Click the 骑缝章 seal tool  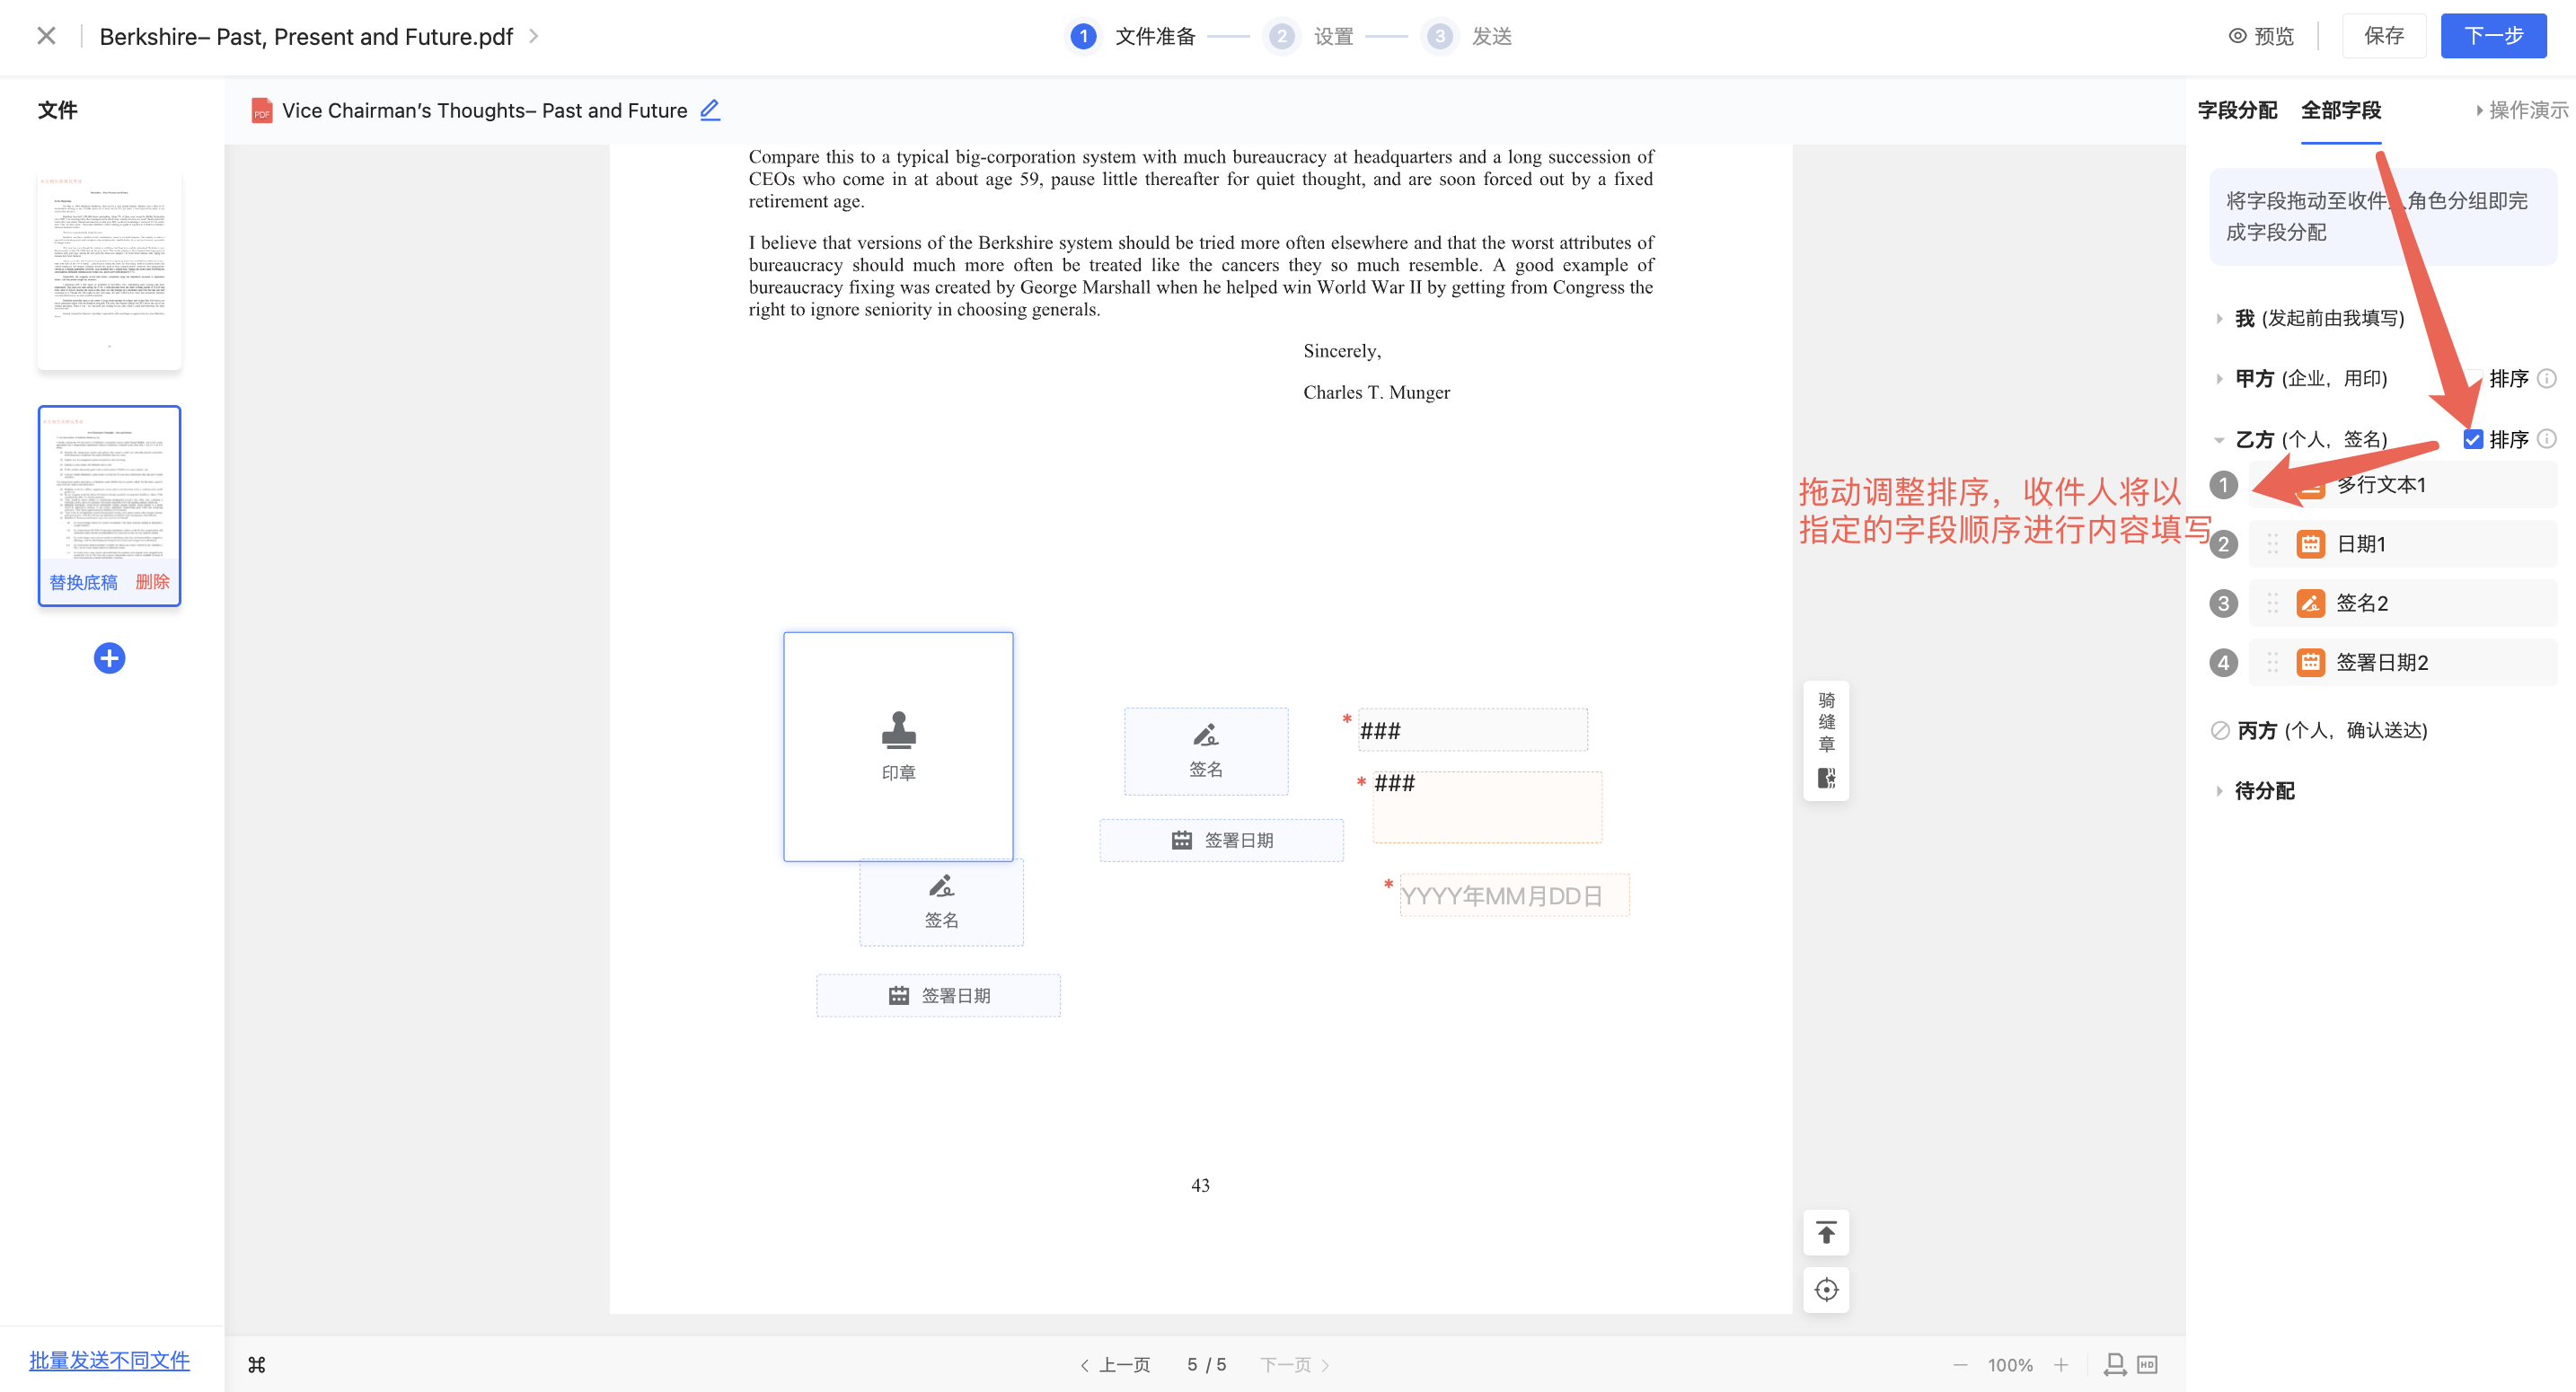1826,740
